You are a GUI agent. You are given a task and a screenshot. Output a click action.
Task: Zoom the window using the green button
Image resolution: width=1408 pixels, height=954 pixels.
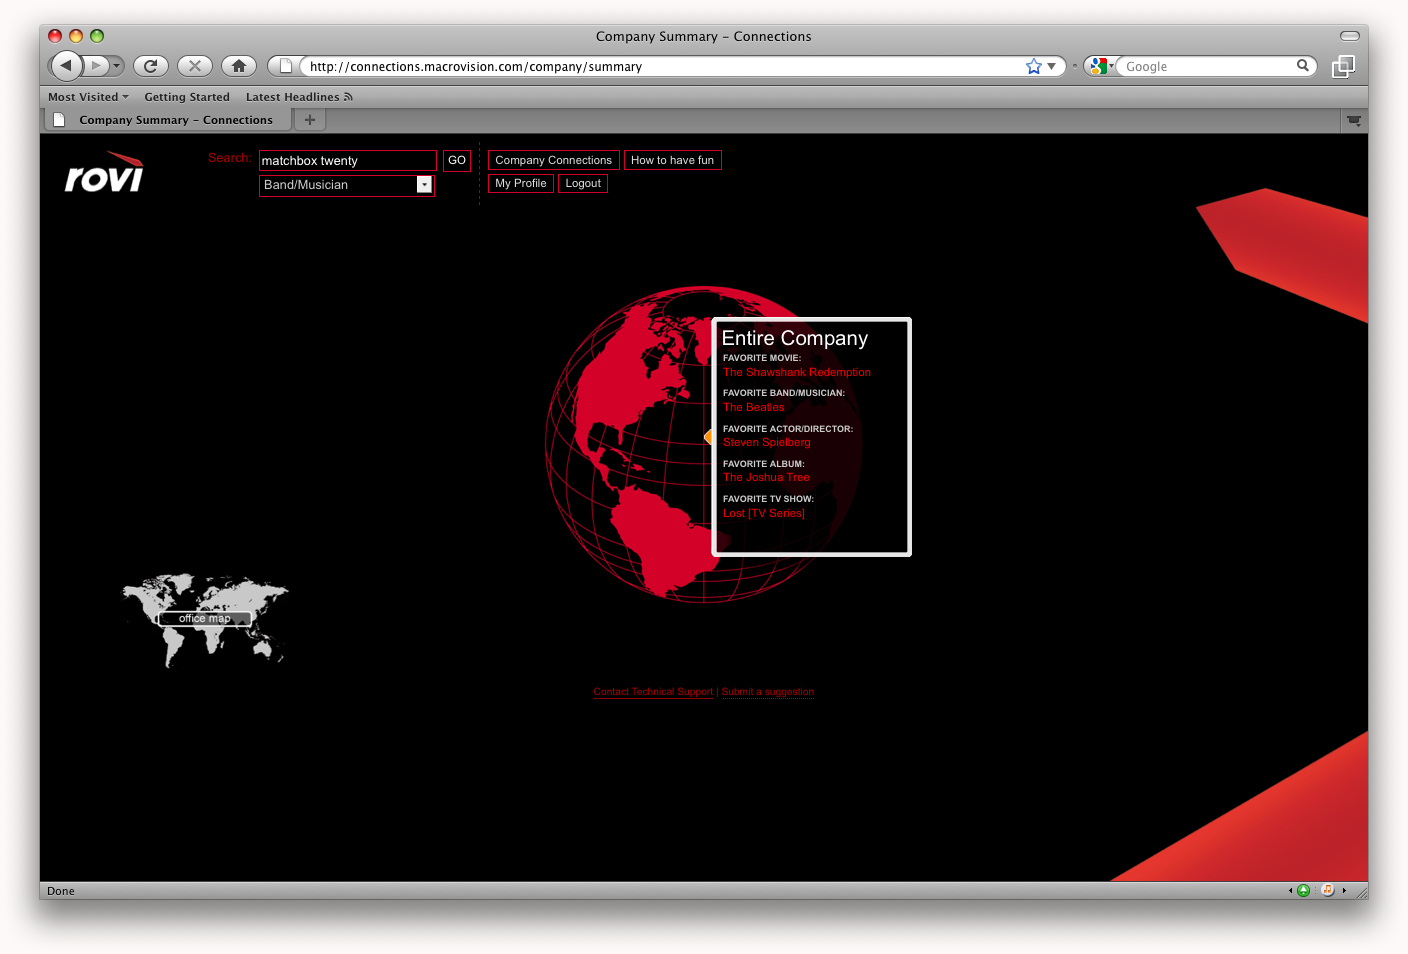click(x=97, y=36)
